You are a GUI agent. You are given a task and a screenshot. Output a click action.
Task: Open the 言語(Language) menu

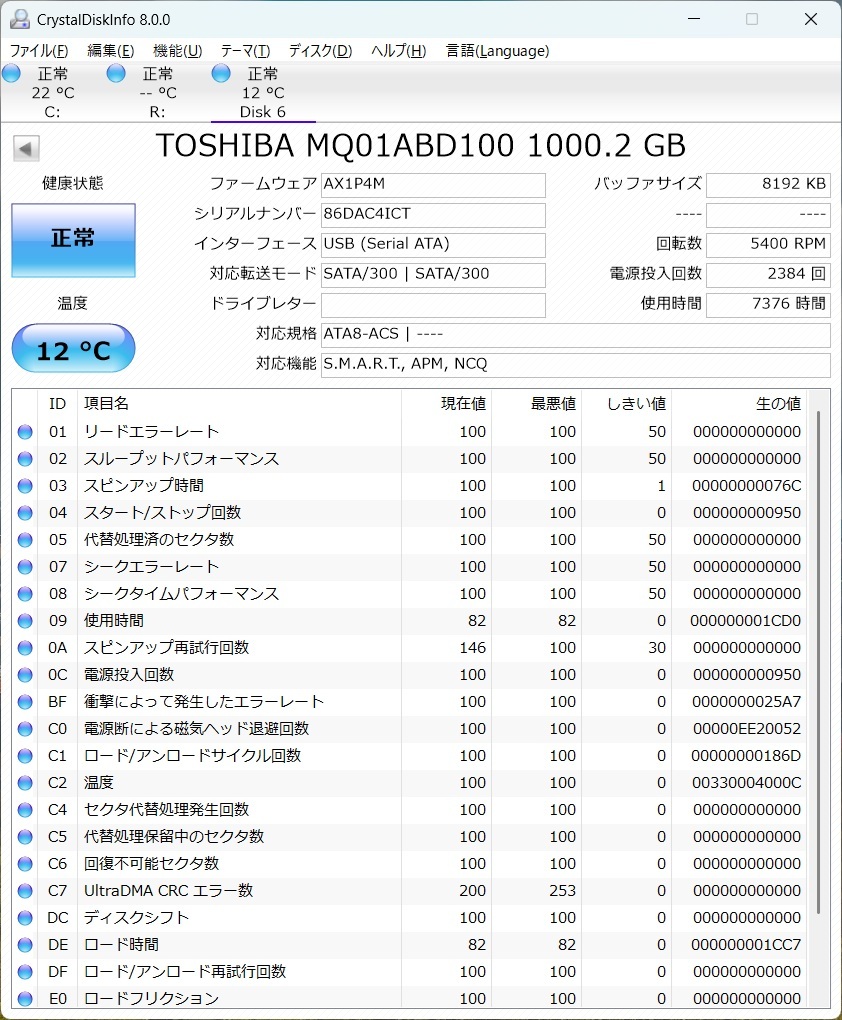[x=497, y=51]
